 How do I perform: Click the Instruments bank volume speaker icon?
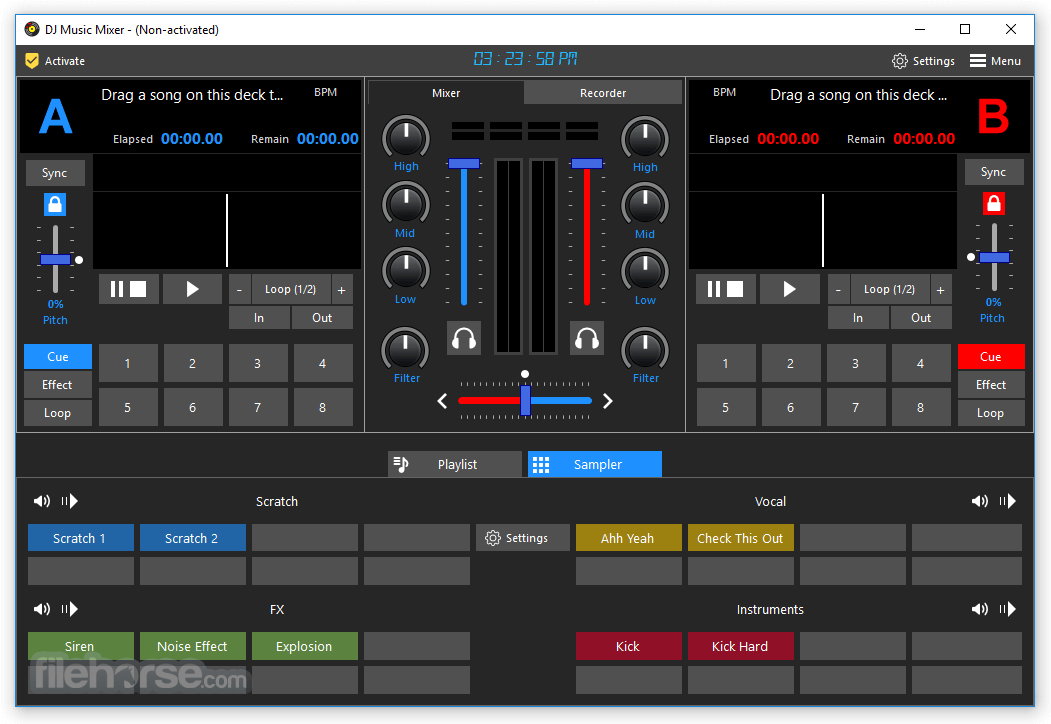click(979, 609)
